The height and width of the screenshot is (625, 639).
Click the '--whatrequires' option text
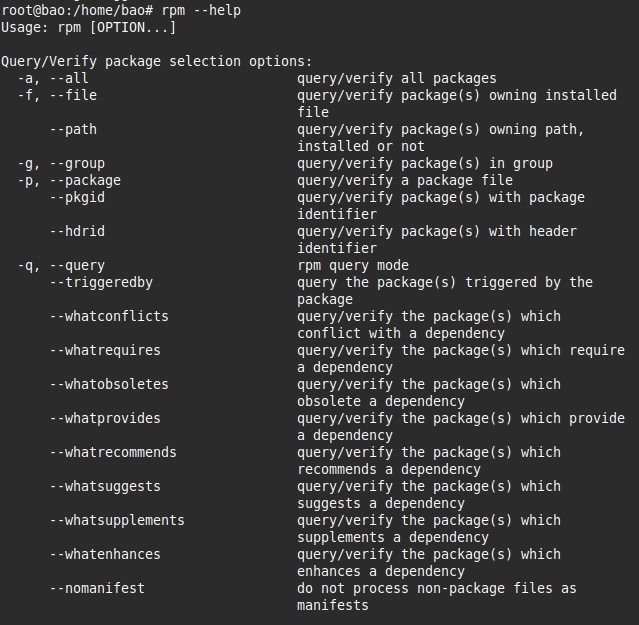tap(105, 350)
